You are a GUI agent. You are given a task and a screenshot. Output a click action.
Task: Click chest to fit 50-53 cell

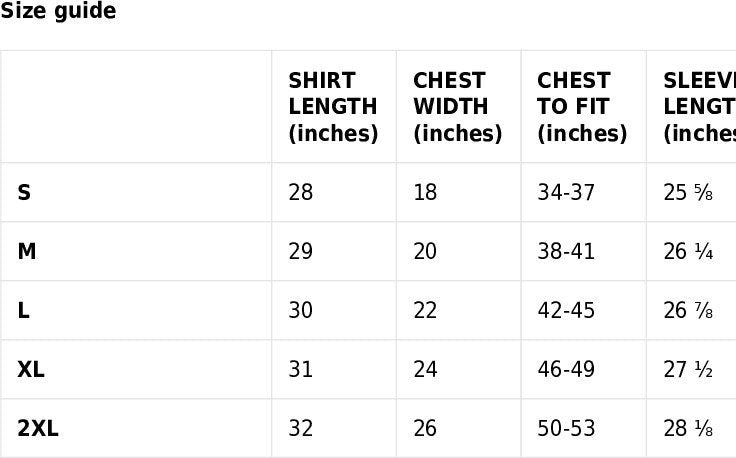pyautogui.click(x=566, y=428)
